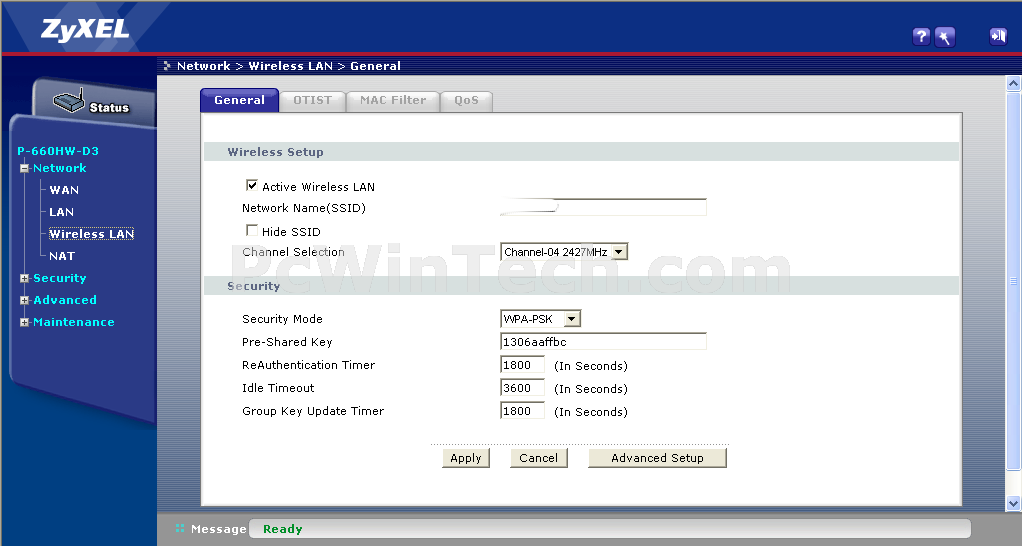Open the QoS tab
The height and width of the screenshot is (546, 1022).
tap(466, 101)
